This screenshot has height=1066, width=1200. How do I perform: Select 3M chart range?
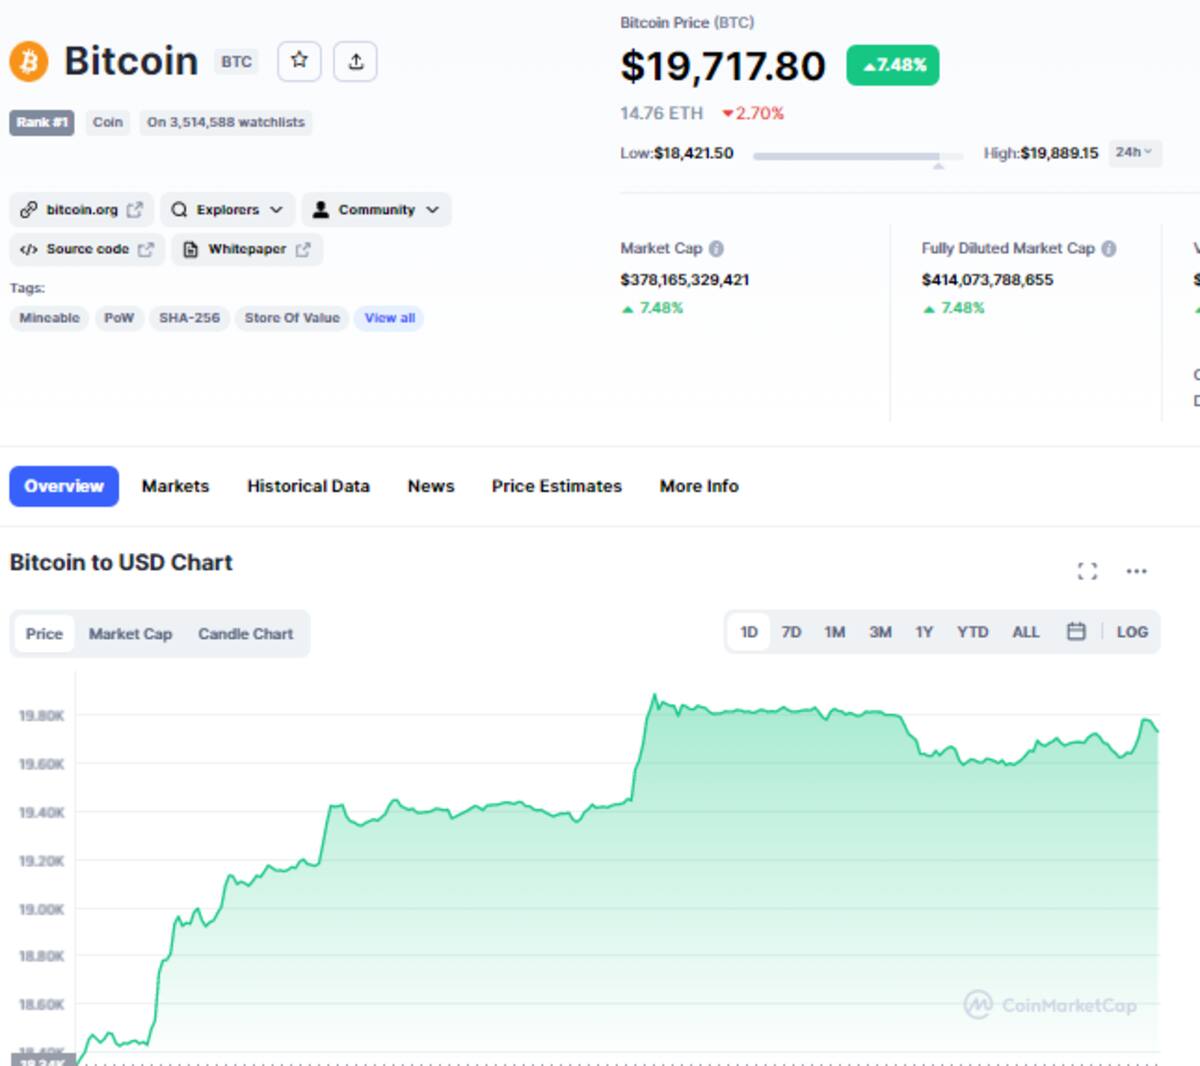coord(880,632)
